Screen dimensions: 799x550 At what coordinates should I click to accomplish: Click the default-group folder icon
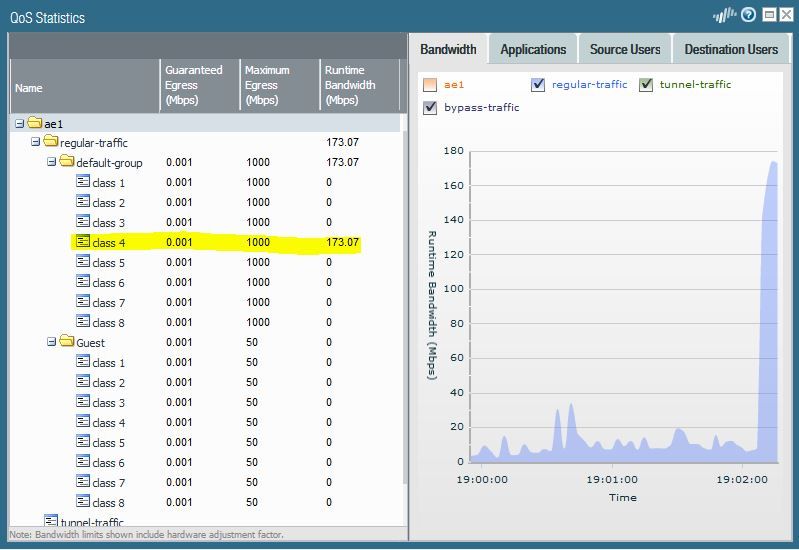click(x=66, y=163)
